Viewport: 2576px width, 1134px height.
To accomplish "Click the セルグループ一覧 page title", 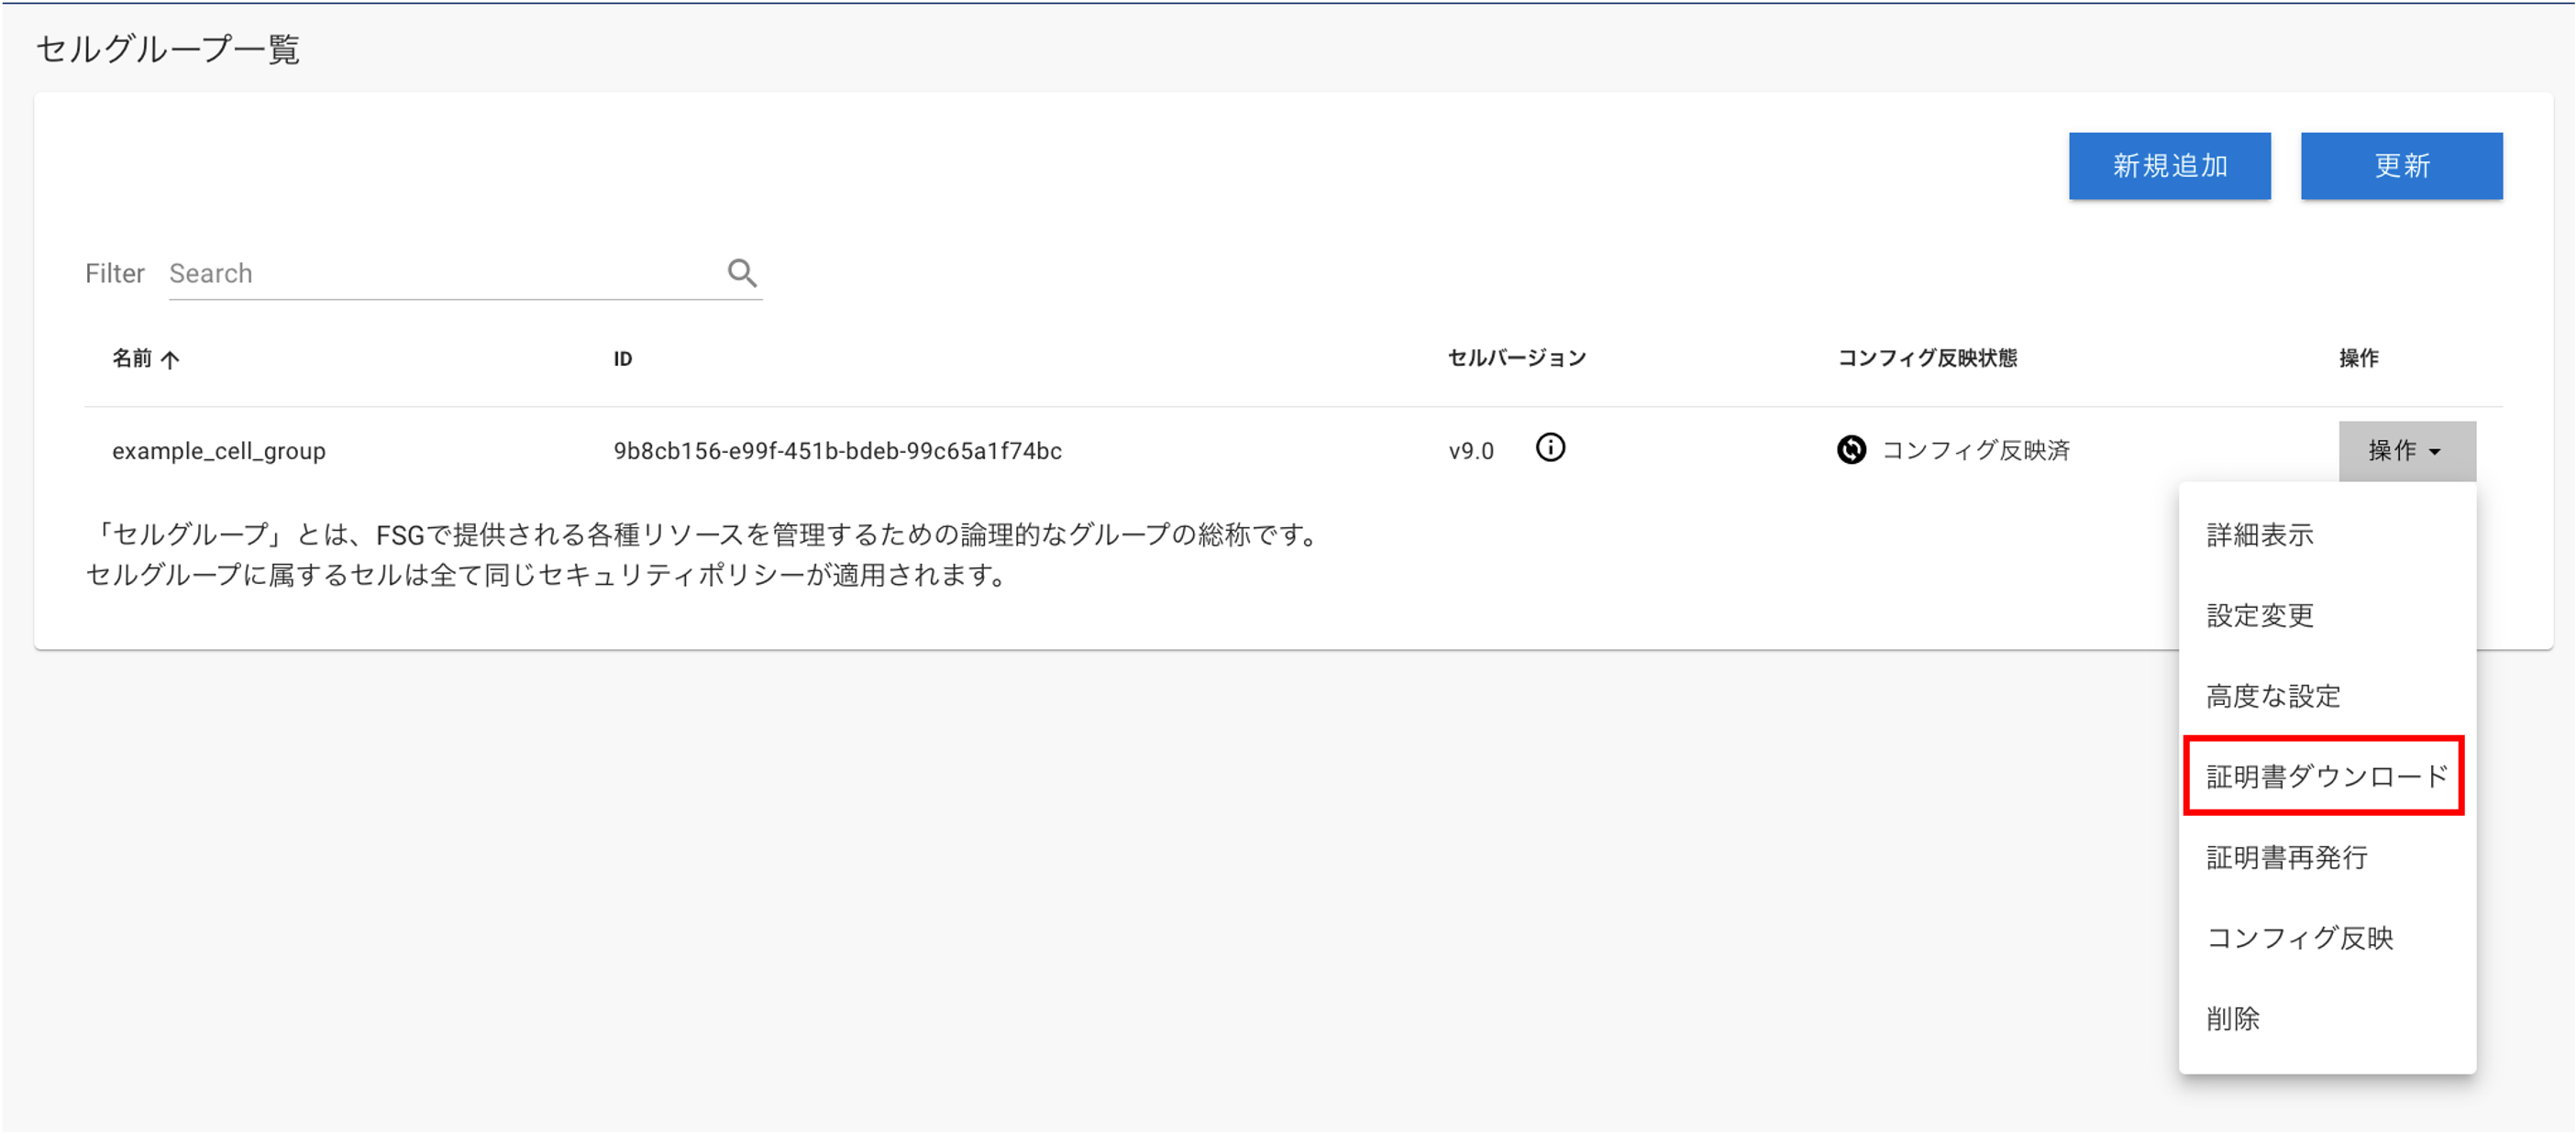I will pos(168,49).
